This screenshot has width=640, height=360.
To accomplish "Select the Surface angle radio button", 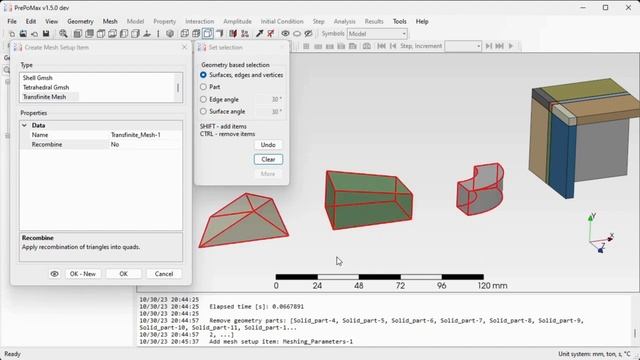I will tap(203, 111).
